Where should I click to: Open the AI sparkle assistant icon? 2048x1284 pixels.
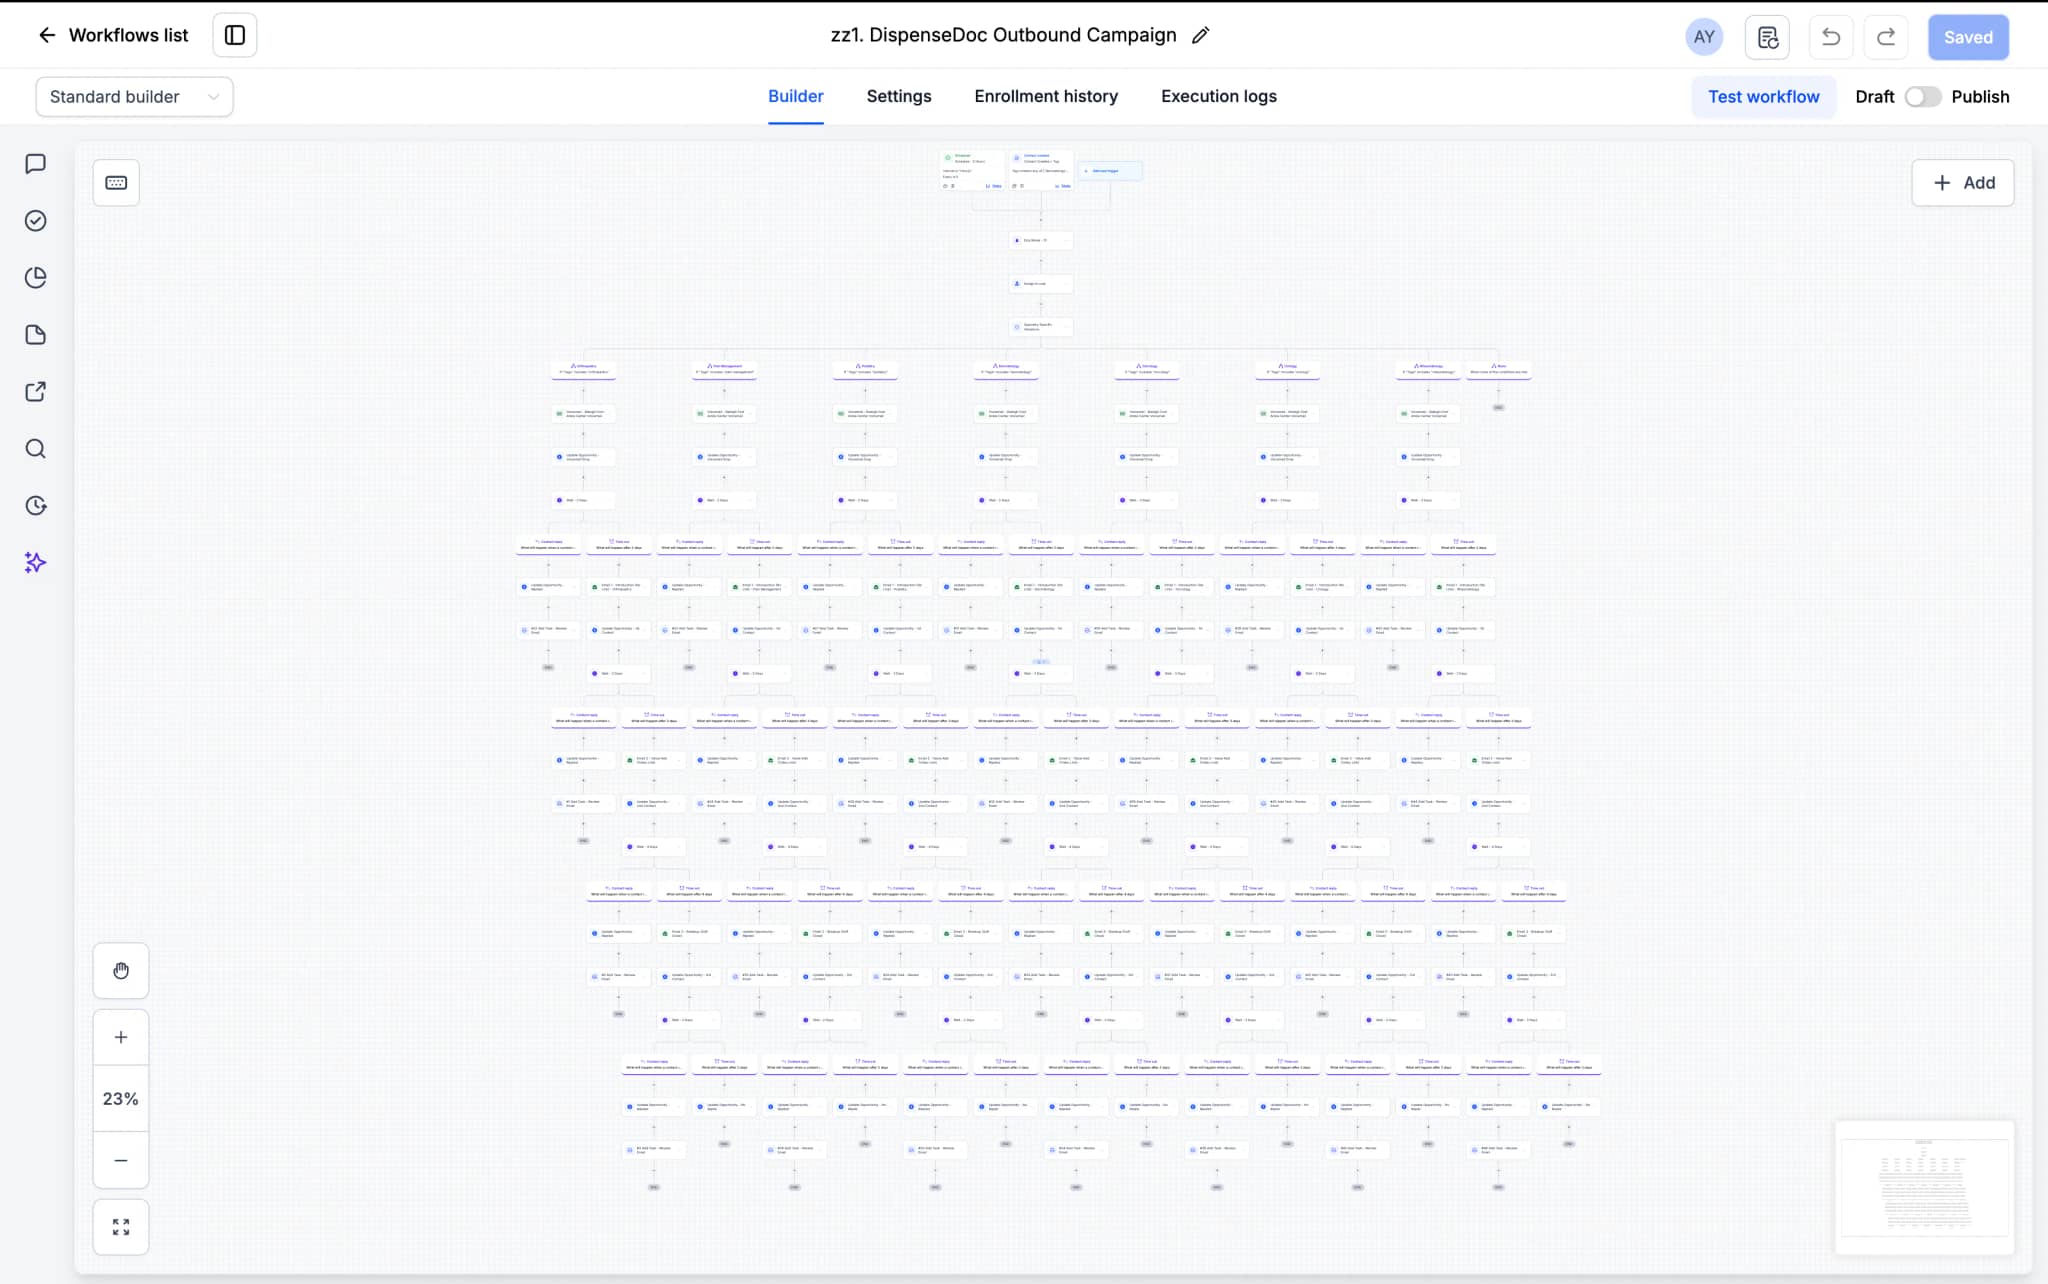(36, 563)
